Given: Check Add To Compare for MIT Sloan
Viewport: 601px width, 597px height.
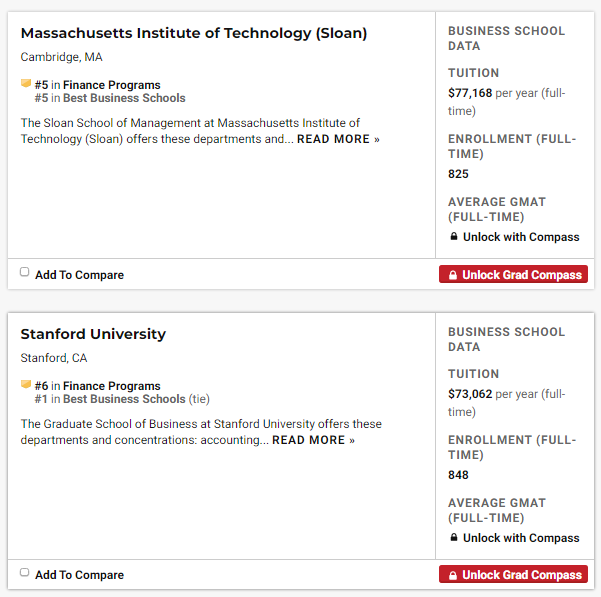Looking at the screenshot, I should [25, 272].
